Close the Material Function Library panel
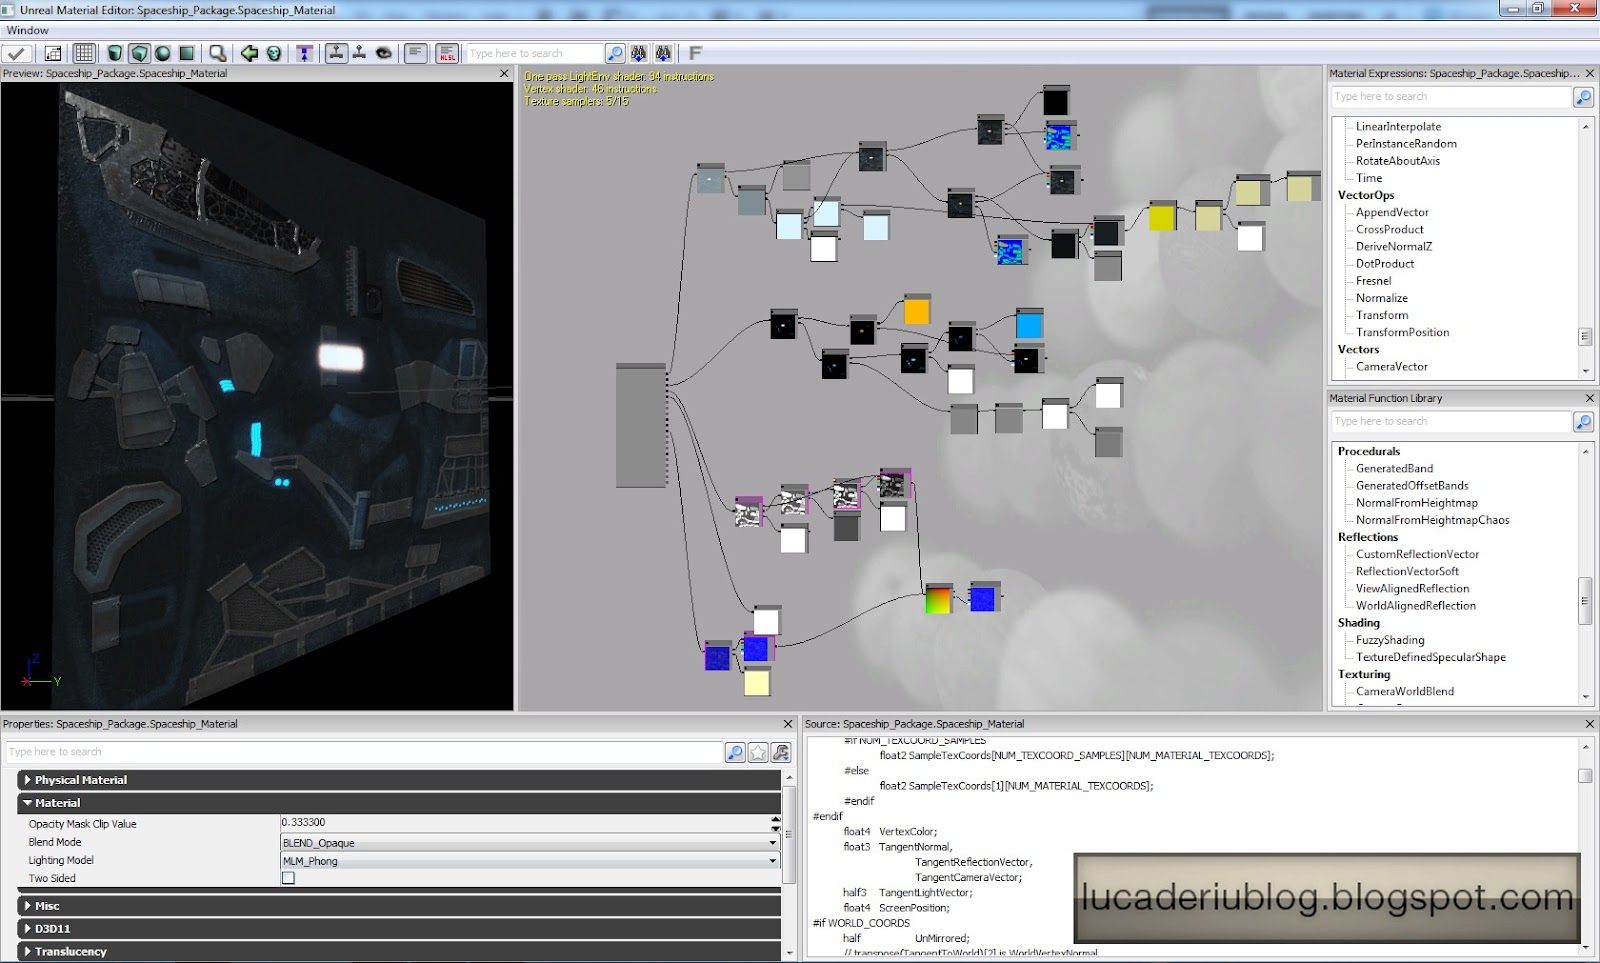The image size is (1600, 963). (1590, 398)
